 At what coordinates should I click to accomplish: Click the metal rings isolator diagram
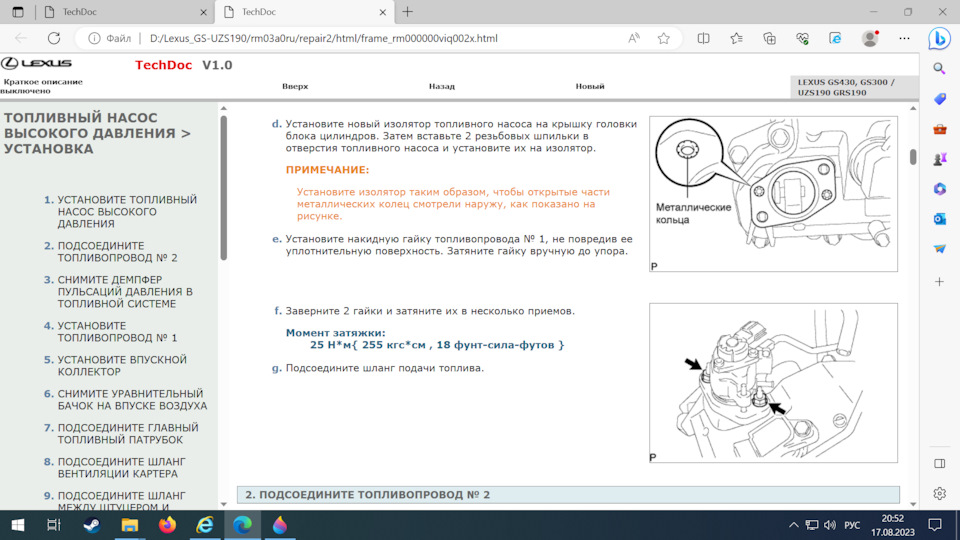point(773,194)
